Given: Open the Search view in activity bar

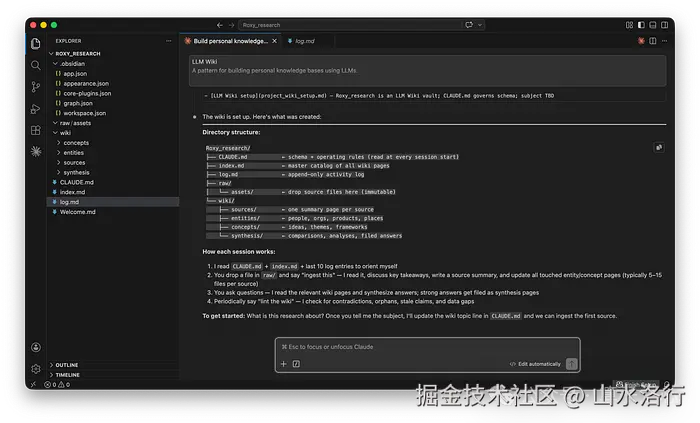Looking at the screenshot, I should pos(36,66).
